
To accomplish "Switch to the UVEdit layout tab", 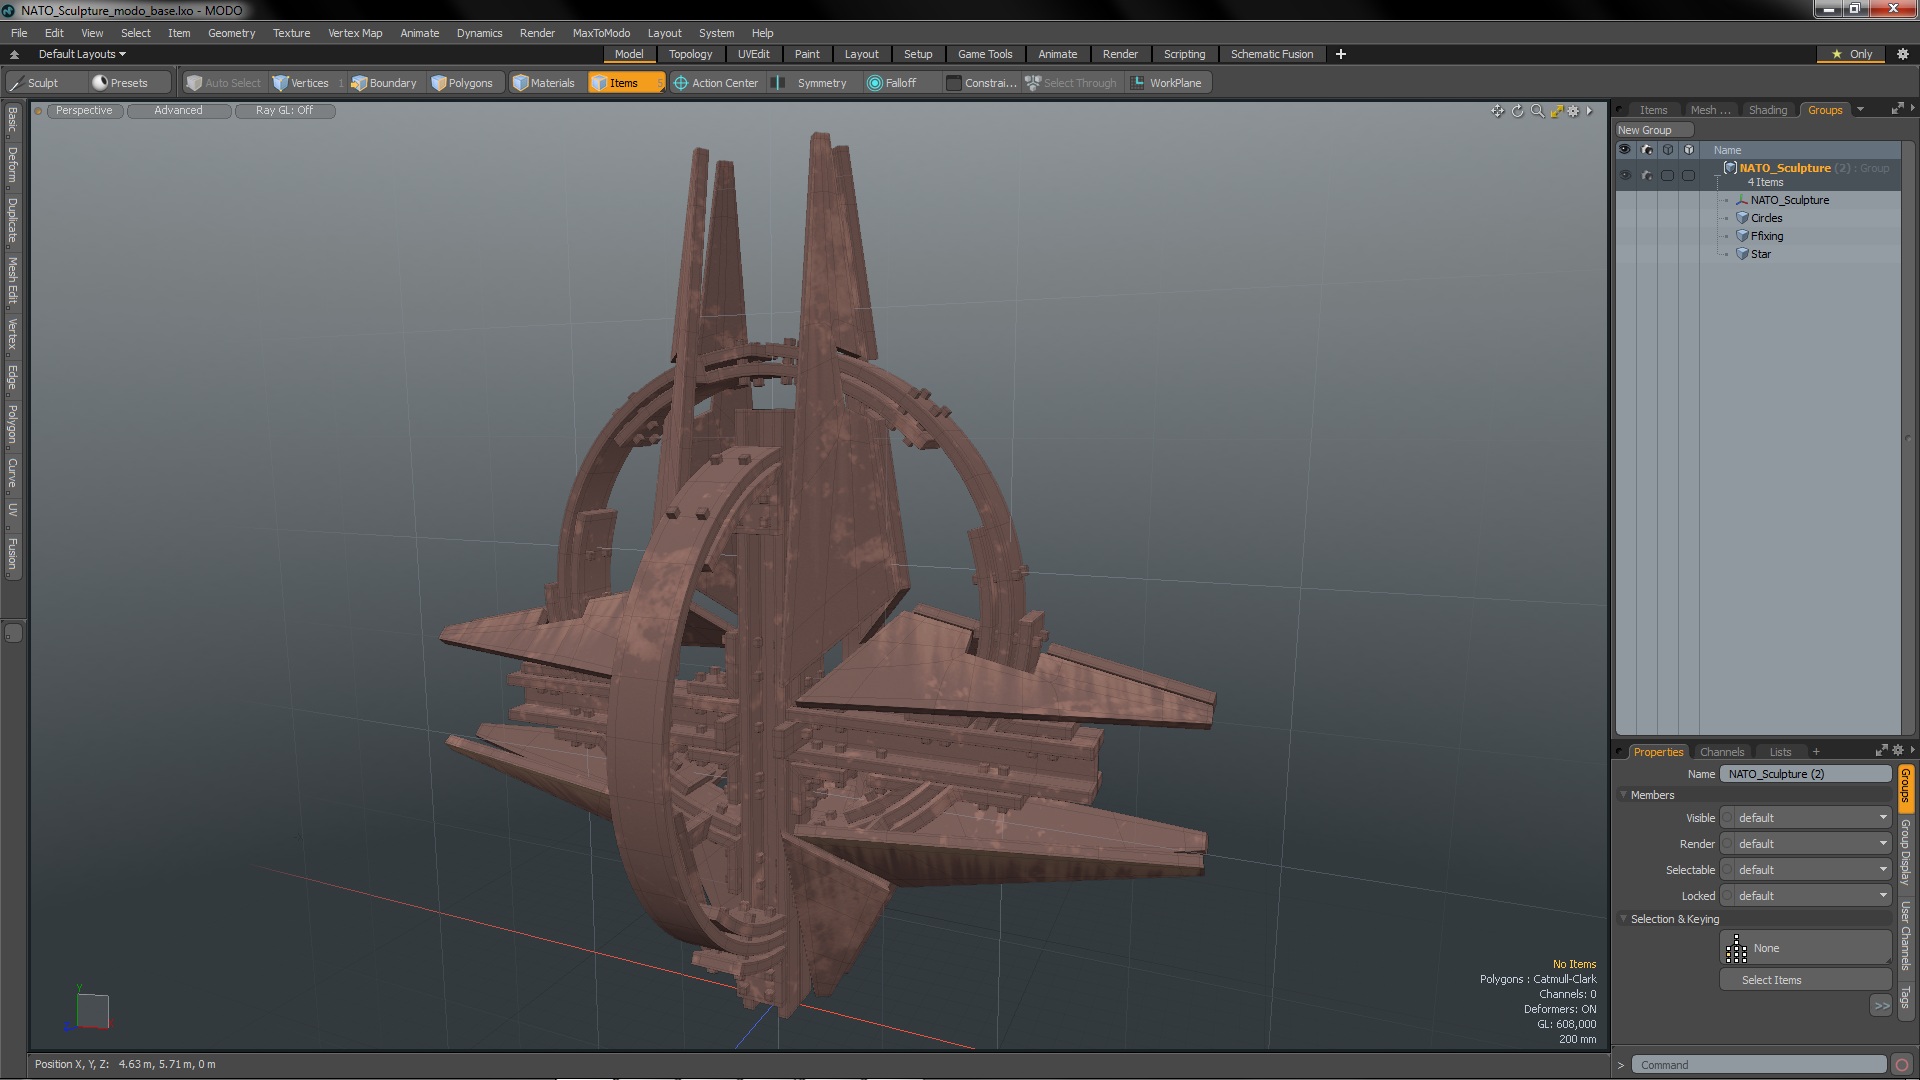I will tap(753, 54).
